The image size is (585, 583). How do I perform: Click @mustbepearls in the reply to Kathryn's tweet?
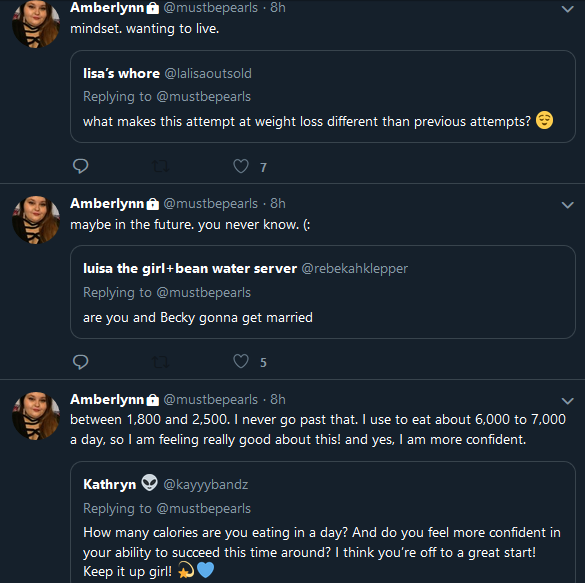[204, 508]
